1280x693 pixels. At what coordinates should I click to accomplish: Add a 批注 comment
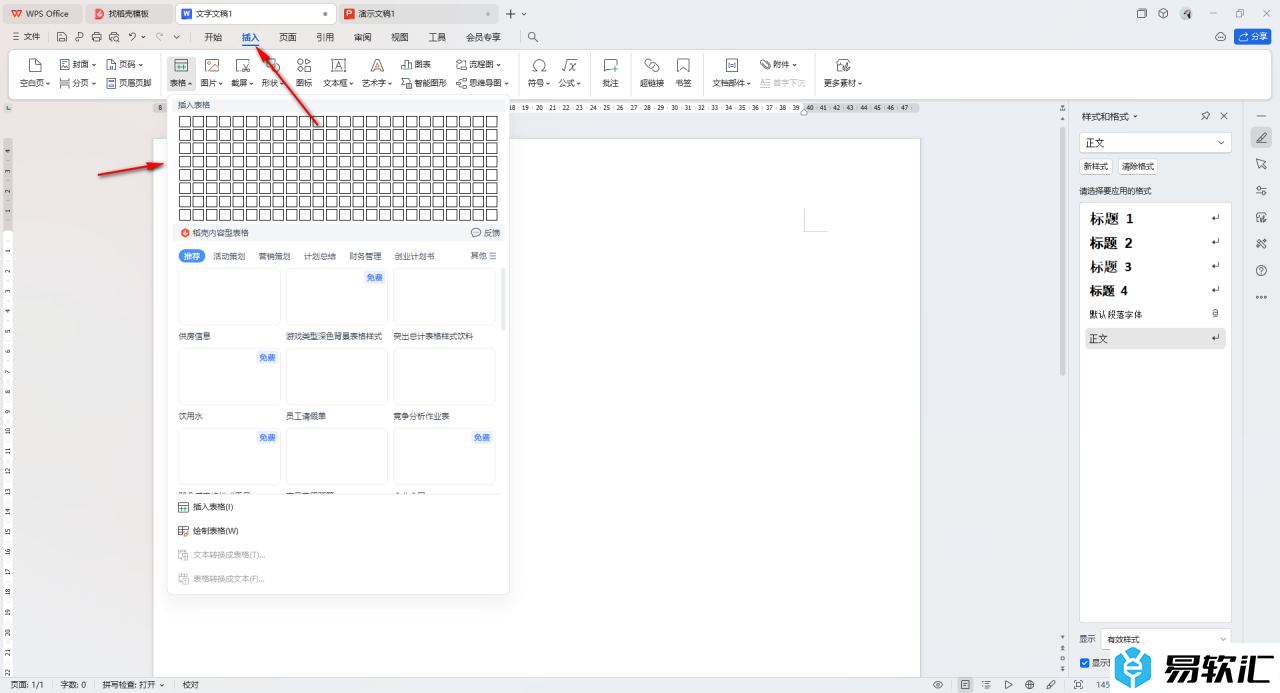coord(610,72)
